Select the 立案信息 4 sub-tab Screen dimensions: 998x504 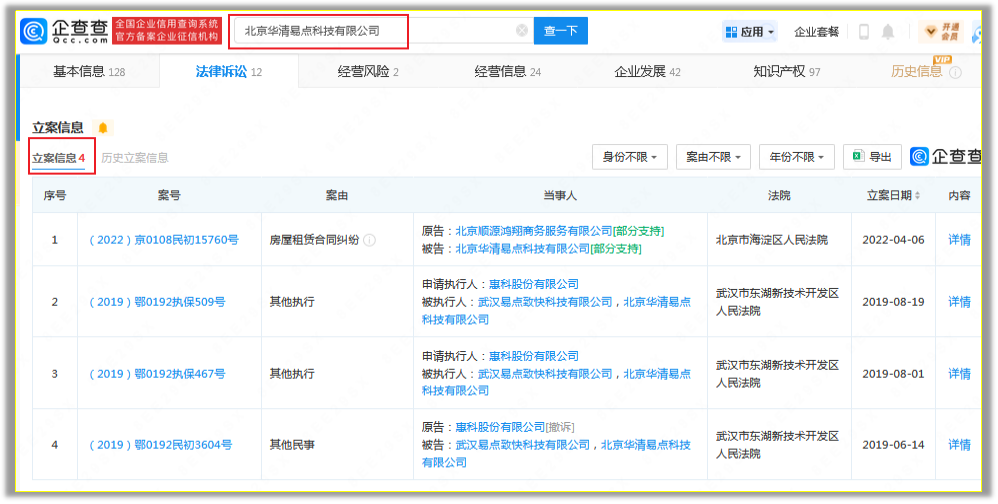click(x=59, y=158)
